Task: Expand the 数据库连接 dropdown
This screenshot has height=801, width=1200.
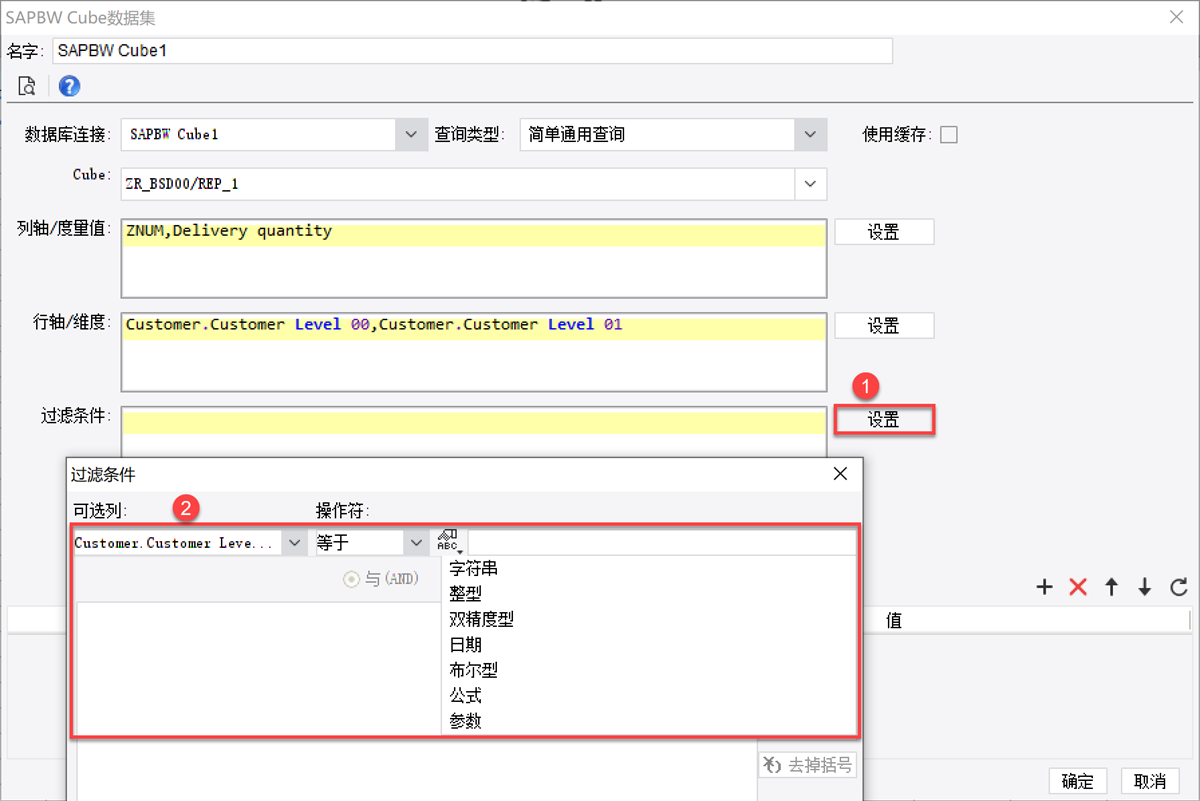Action: (410, 134)
